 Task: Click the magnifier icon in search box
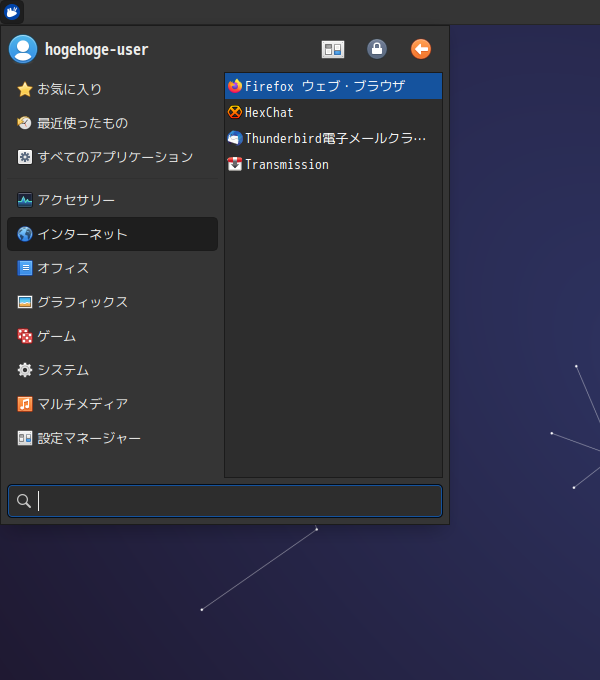[24, 501]
